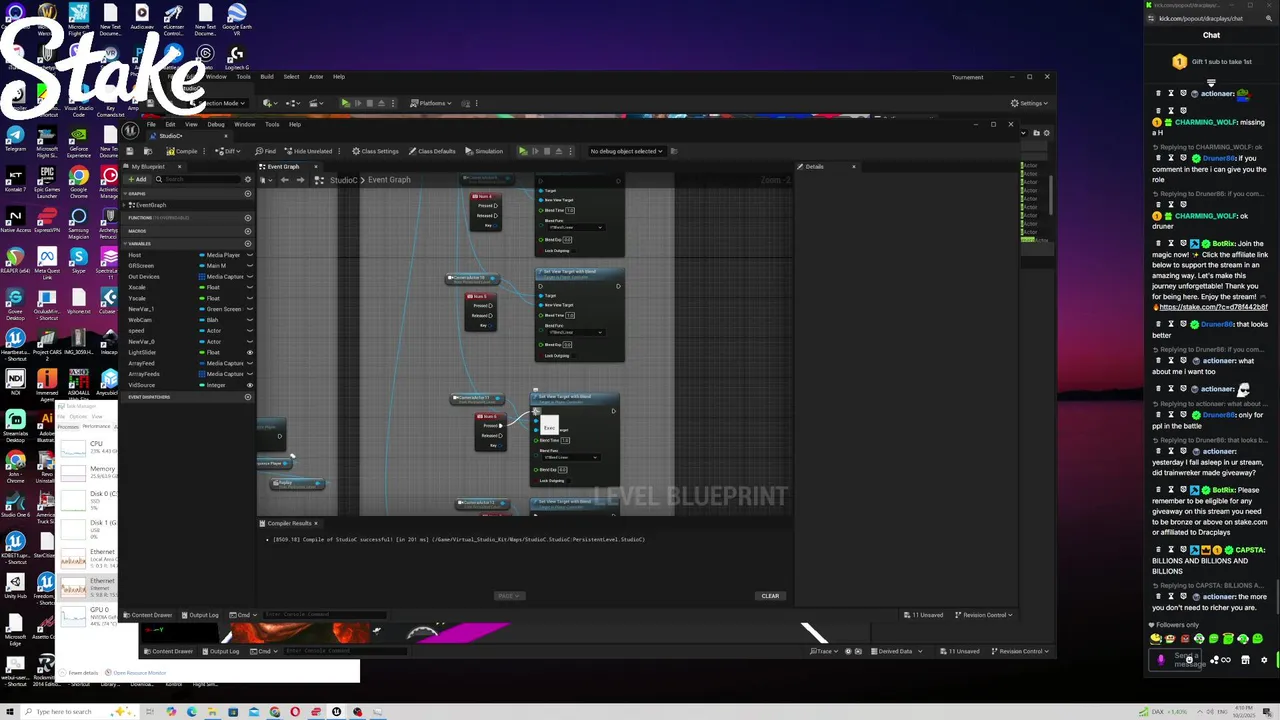The height and width of the screenshot is (720, 1280).
Task: Toggle visibility of Yscale variable
Action: (249, 298)
